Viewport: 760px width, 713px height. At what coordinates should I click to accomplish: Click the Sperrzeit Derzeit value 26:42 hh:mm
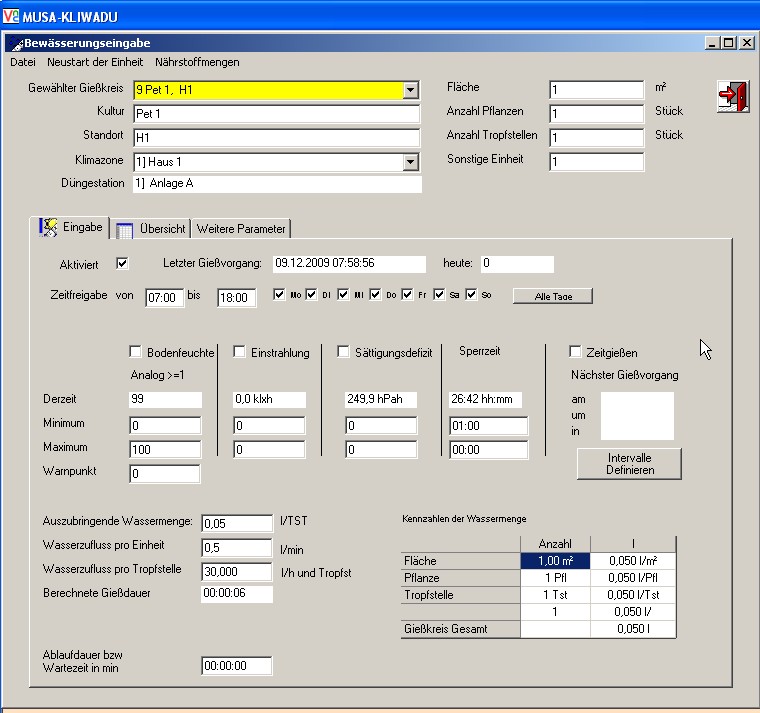485,399
